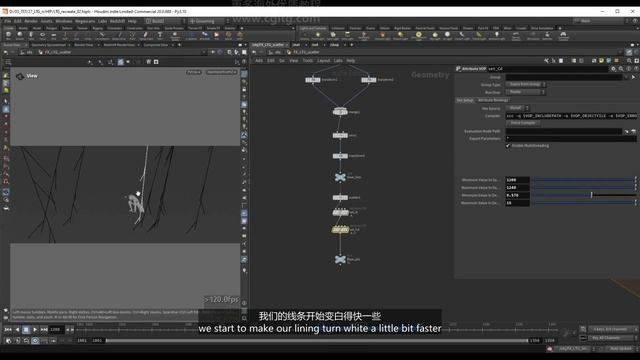Toggle real time playback button
Screen dimensions: 640x360
click(35, 340)
